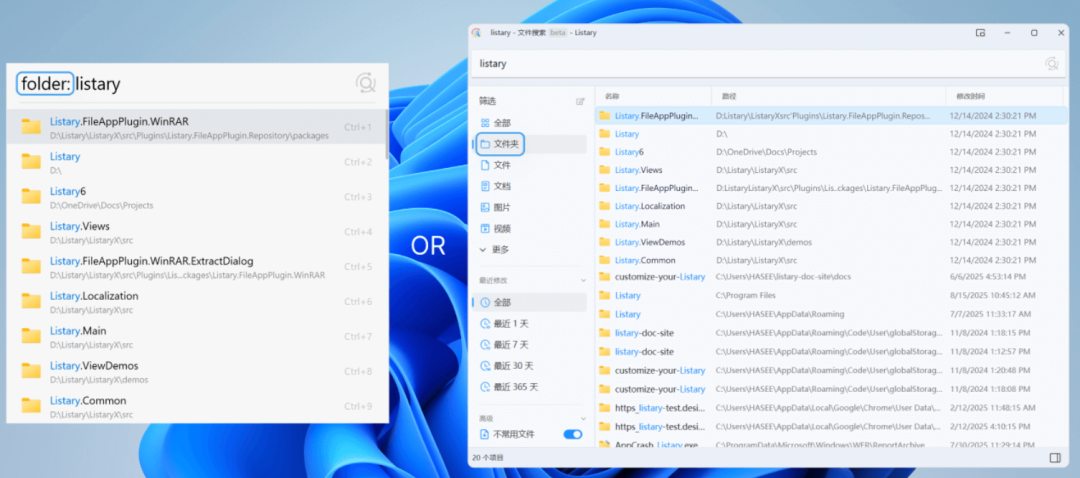The height and width of the screenshot is (478, 1080).
Task: Sort by the 名称 column header
Action: click(653, 96)
